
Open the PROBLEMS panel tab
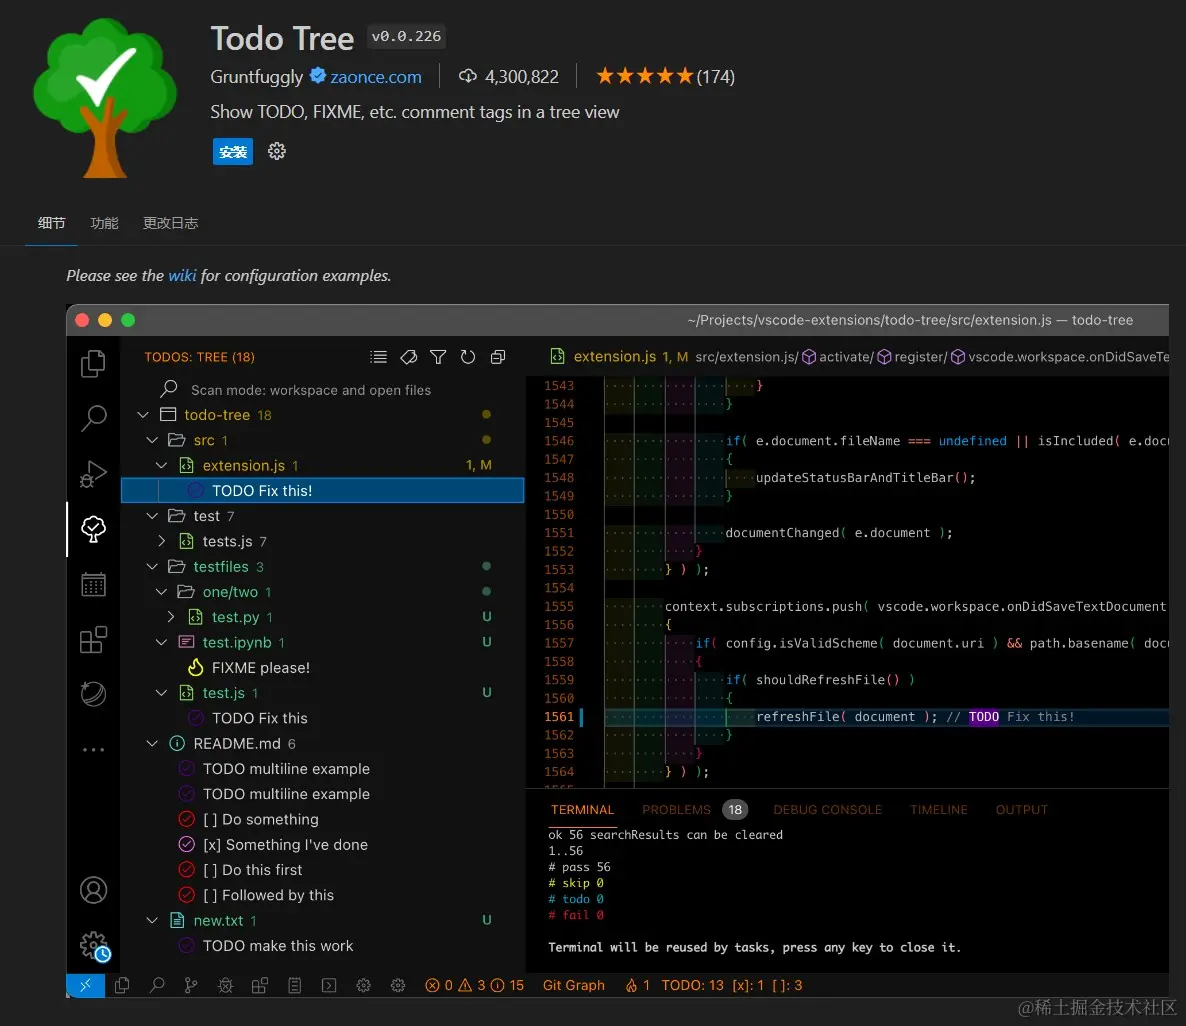(676, 810)
